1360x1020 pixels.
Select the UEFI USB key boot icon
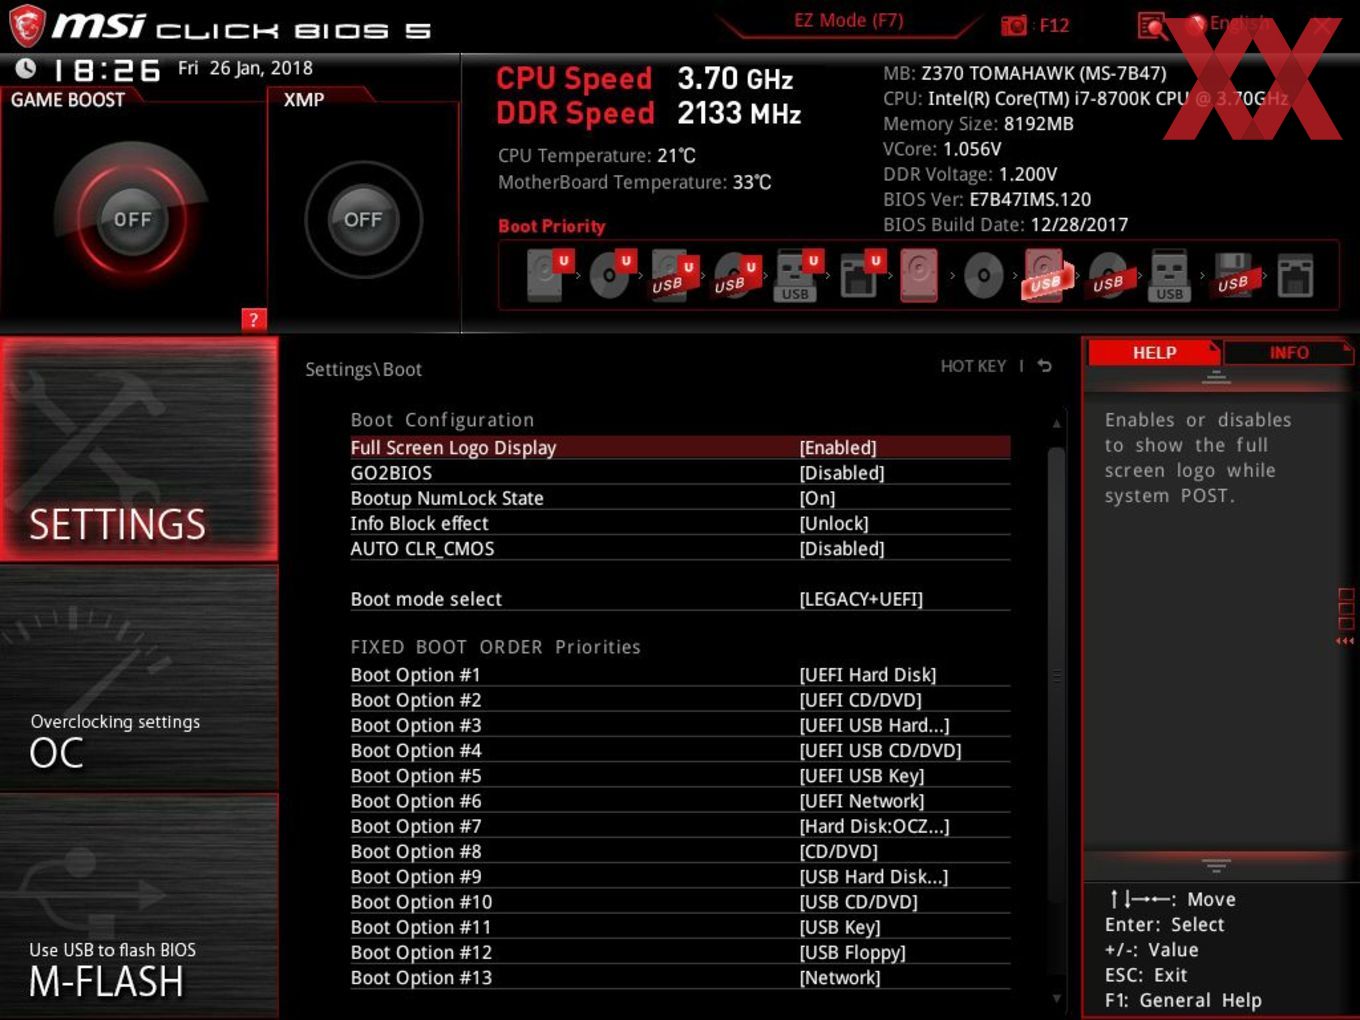(x=797, y=274)
